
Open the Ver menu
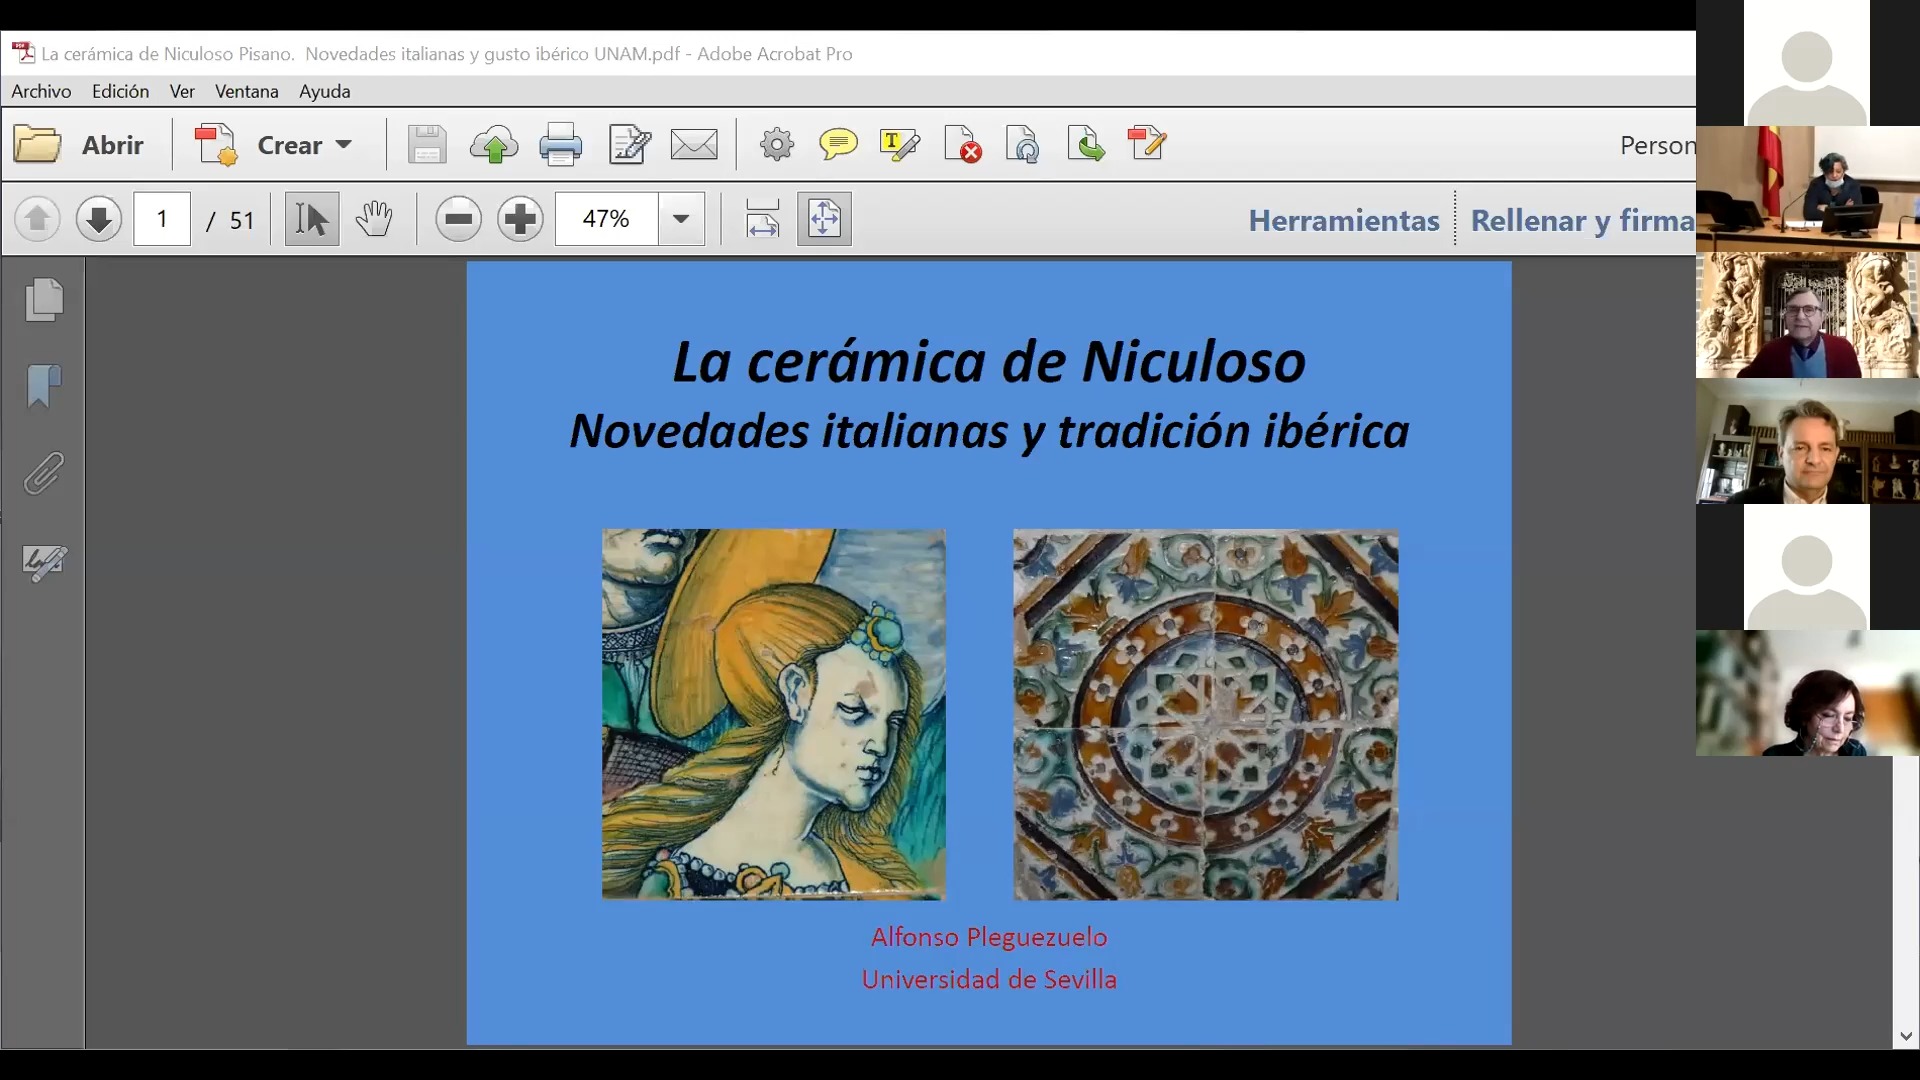click(x=182, y=91)
